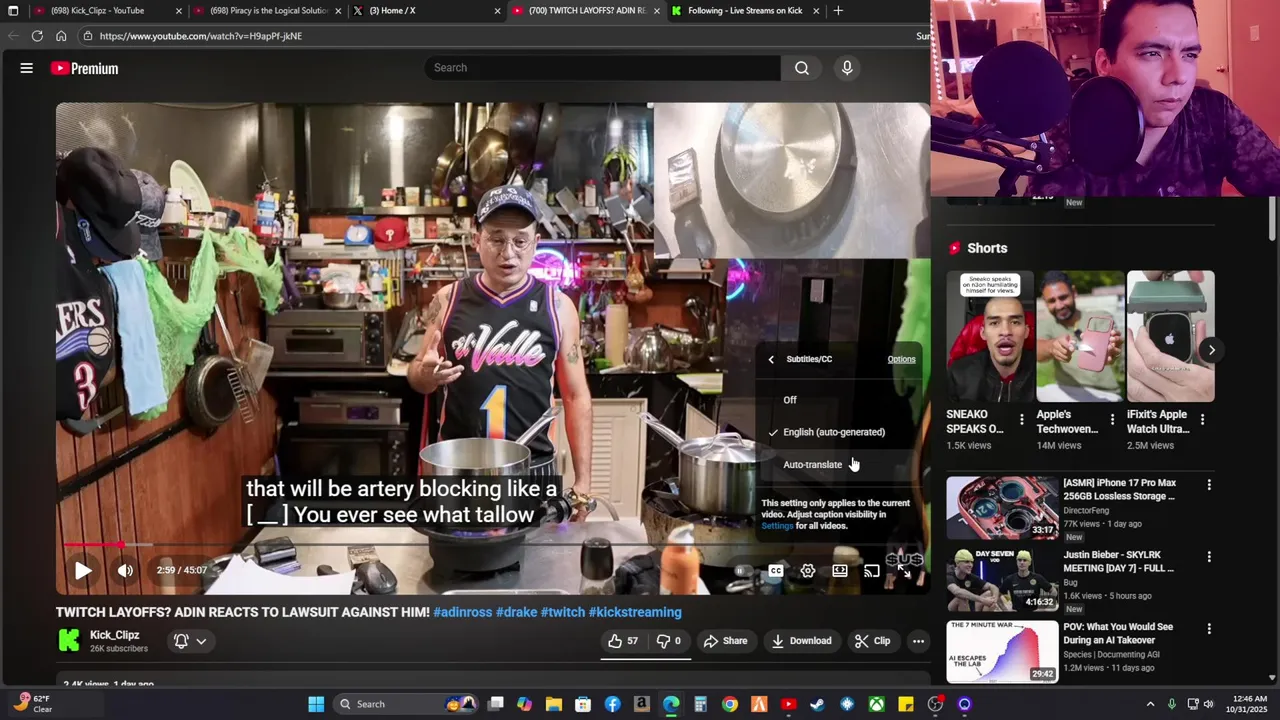Open options for SNEAKO SPEAKS short
The height and width of the screenshot is (720, 1280).
click(1021, 420)
